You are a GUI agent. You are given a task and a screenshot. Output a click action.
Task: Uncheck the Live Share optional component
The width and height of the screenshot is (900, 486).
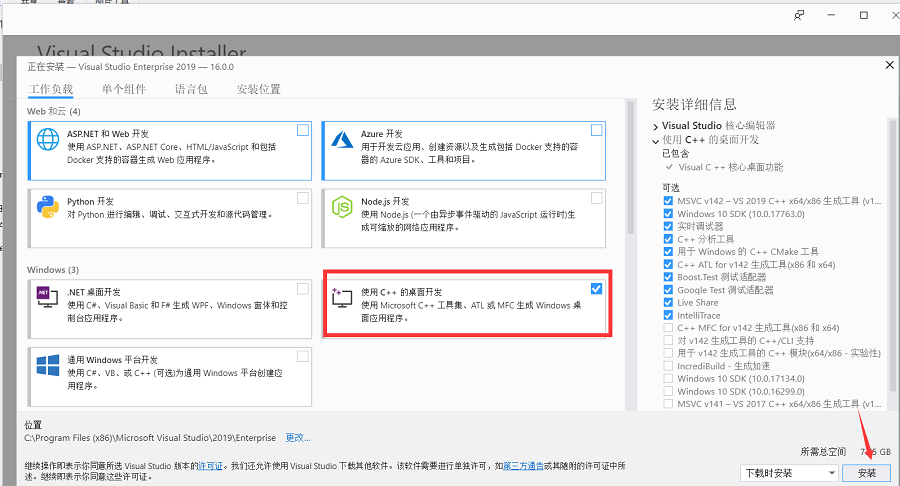point(668,302)
